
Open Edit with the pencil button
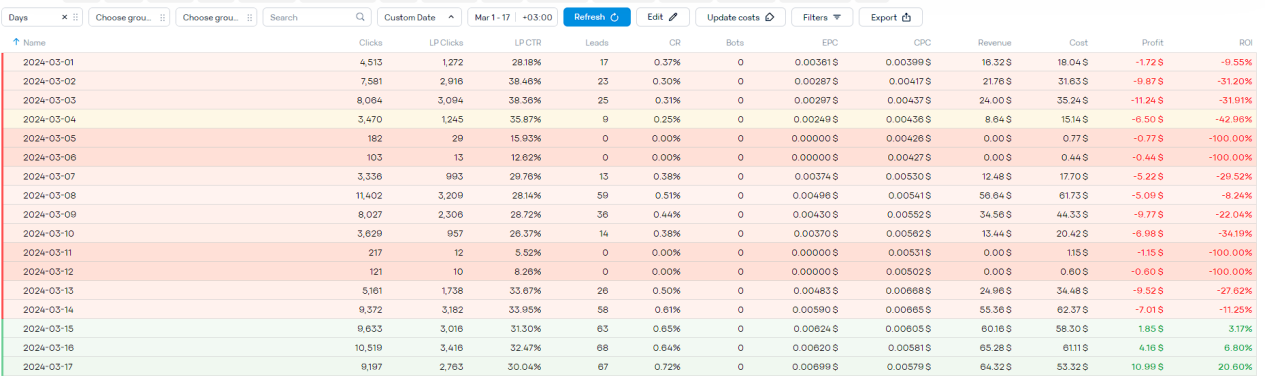coord(662,17)
